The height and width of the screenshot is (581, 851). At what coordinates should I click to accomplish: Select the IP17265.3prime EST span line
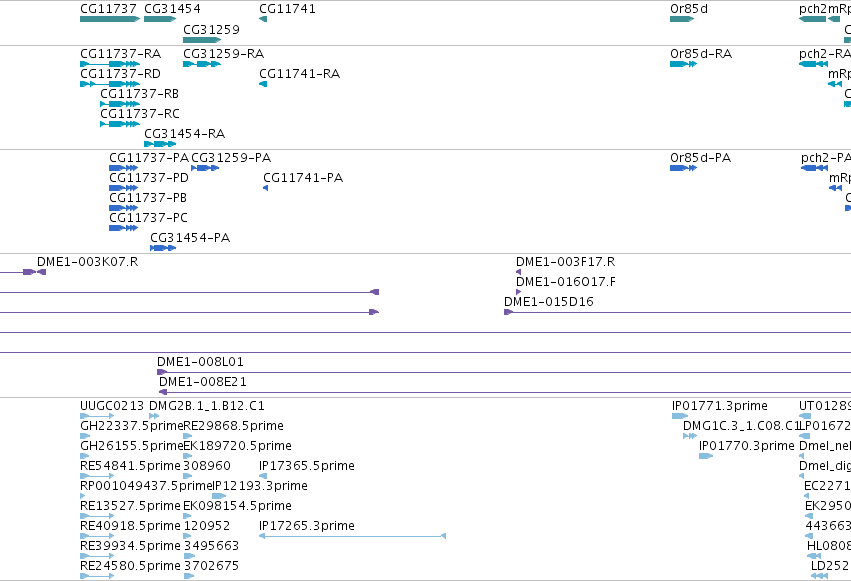(x=353, y=536)
